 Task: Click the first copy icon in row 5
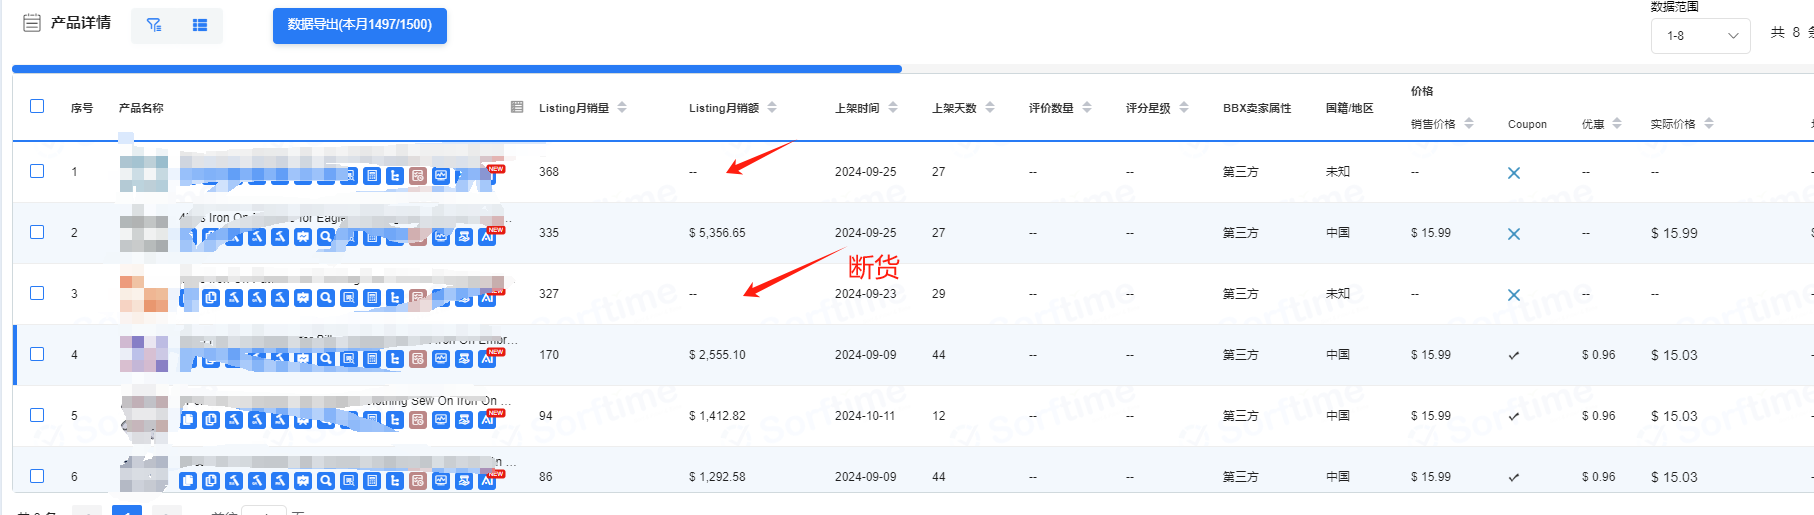pos(188,420)
